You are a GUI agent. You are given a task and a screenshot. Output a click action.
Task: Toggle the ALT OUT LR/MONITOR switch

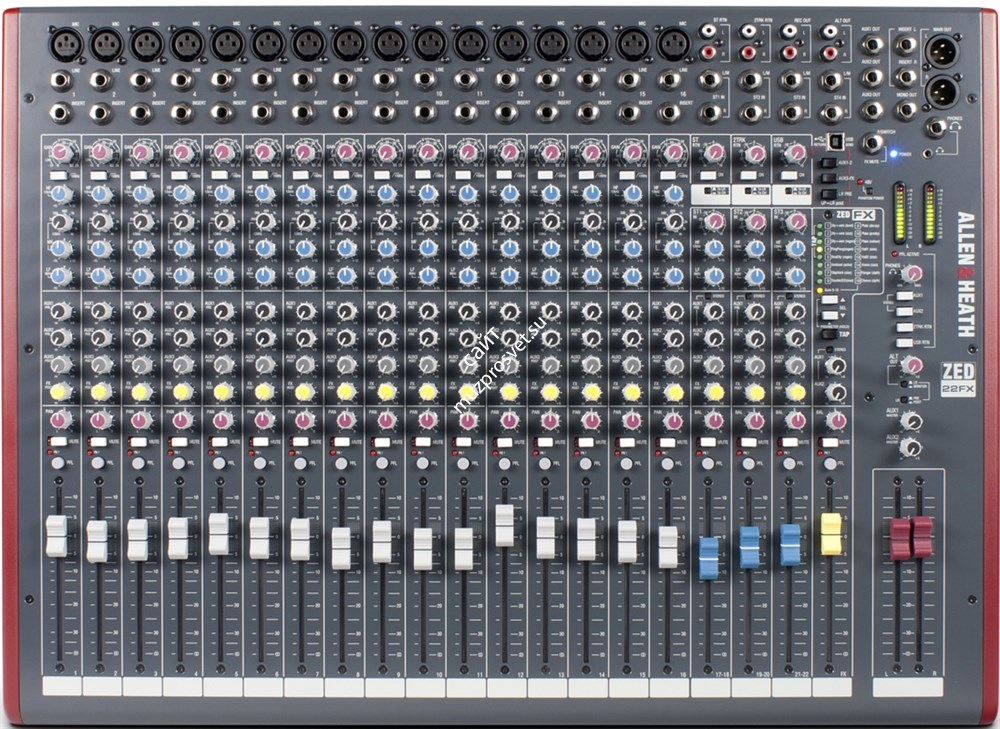[x=904, y=384]
